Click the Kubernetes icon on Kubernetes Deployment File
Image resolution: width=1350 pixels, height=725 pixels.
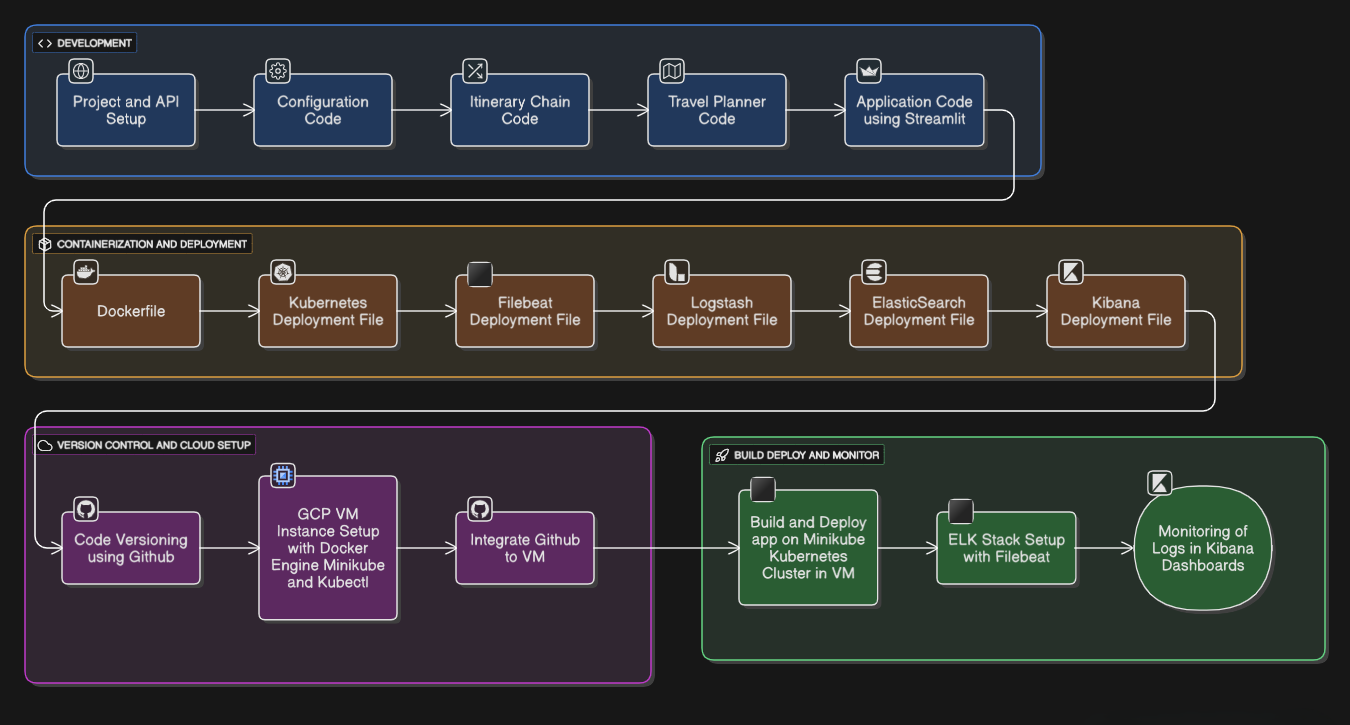[x=282, y=271]
